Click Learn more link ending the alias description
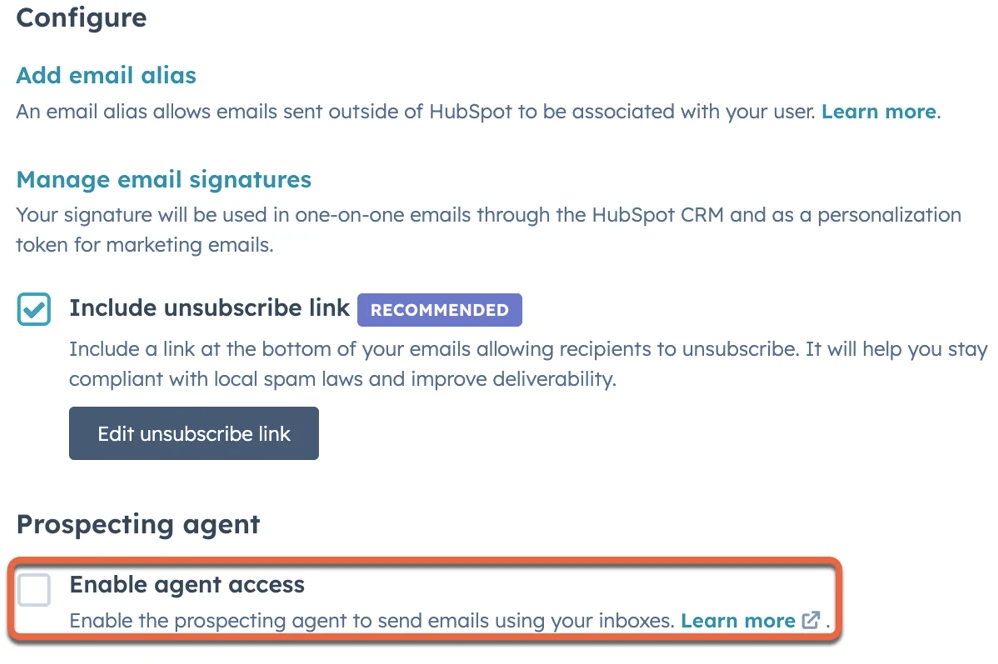 (x=877, y=111)
